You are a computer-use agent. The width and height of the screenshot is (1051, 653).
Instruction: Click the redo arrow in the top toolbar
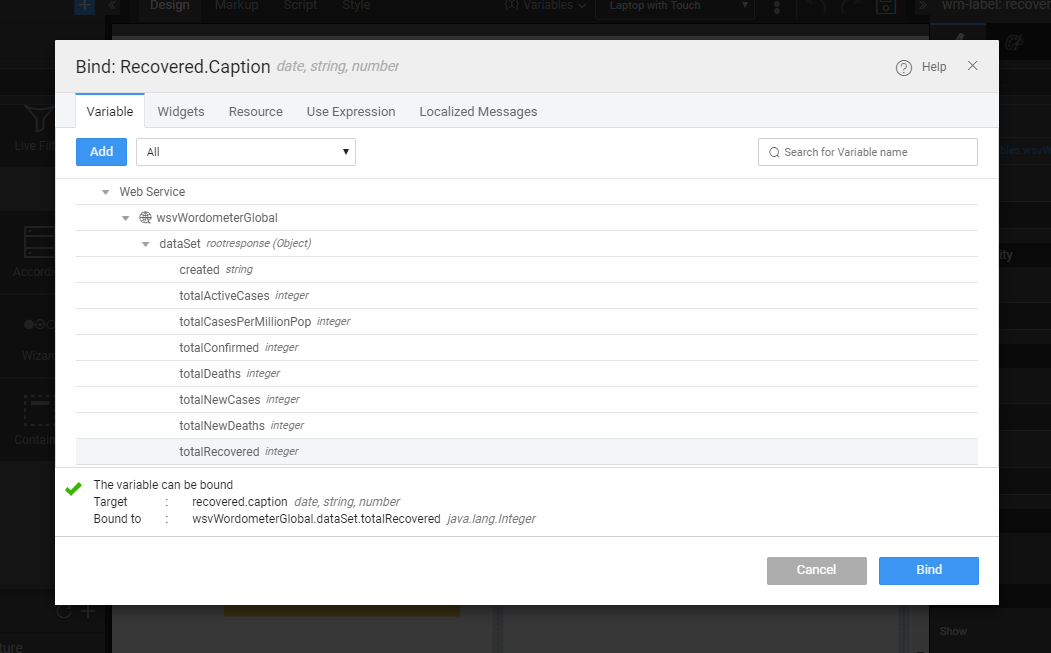click(x=849, y=8)
